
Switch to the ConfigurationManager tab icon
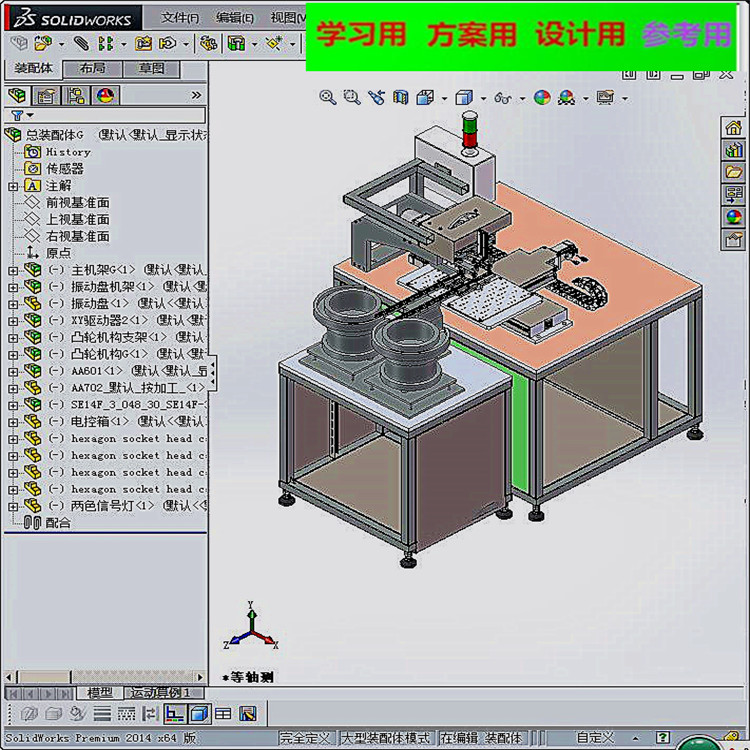(x=76, y=96)
